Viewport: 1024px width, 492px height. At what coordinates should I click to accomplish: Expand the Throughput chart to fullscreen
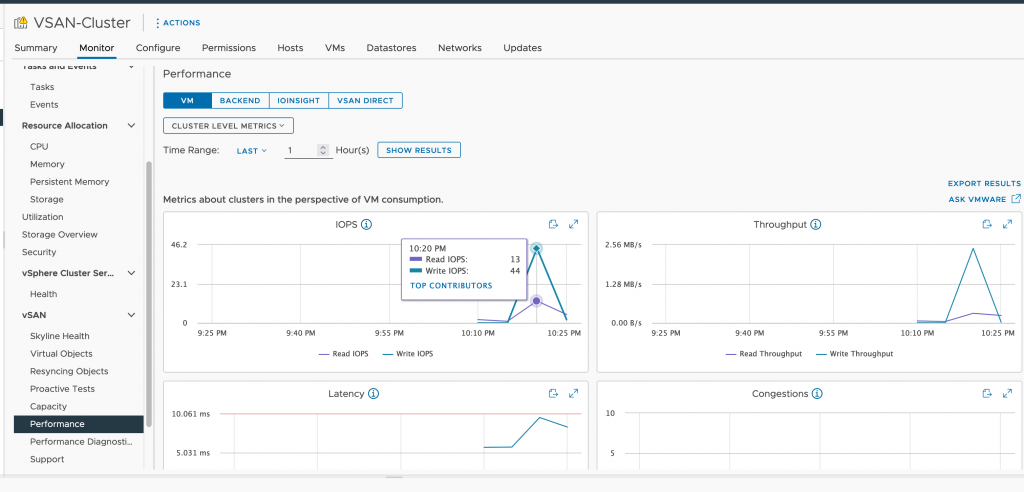[x=1007, y=224]
